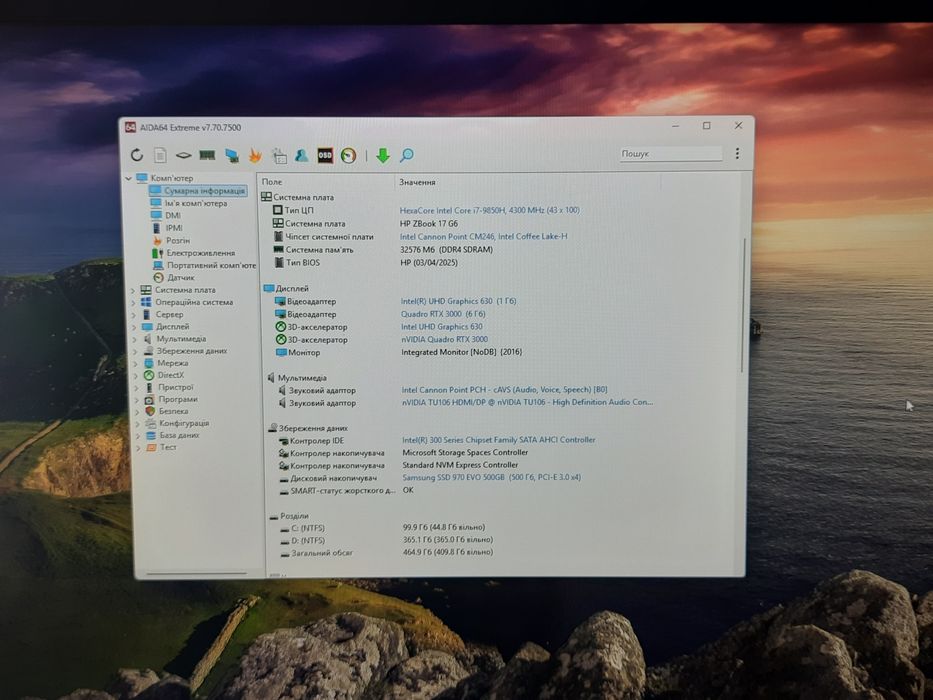Open the three-dot menu button
The width and height of the screenshot is (933, 700).
737,154
